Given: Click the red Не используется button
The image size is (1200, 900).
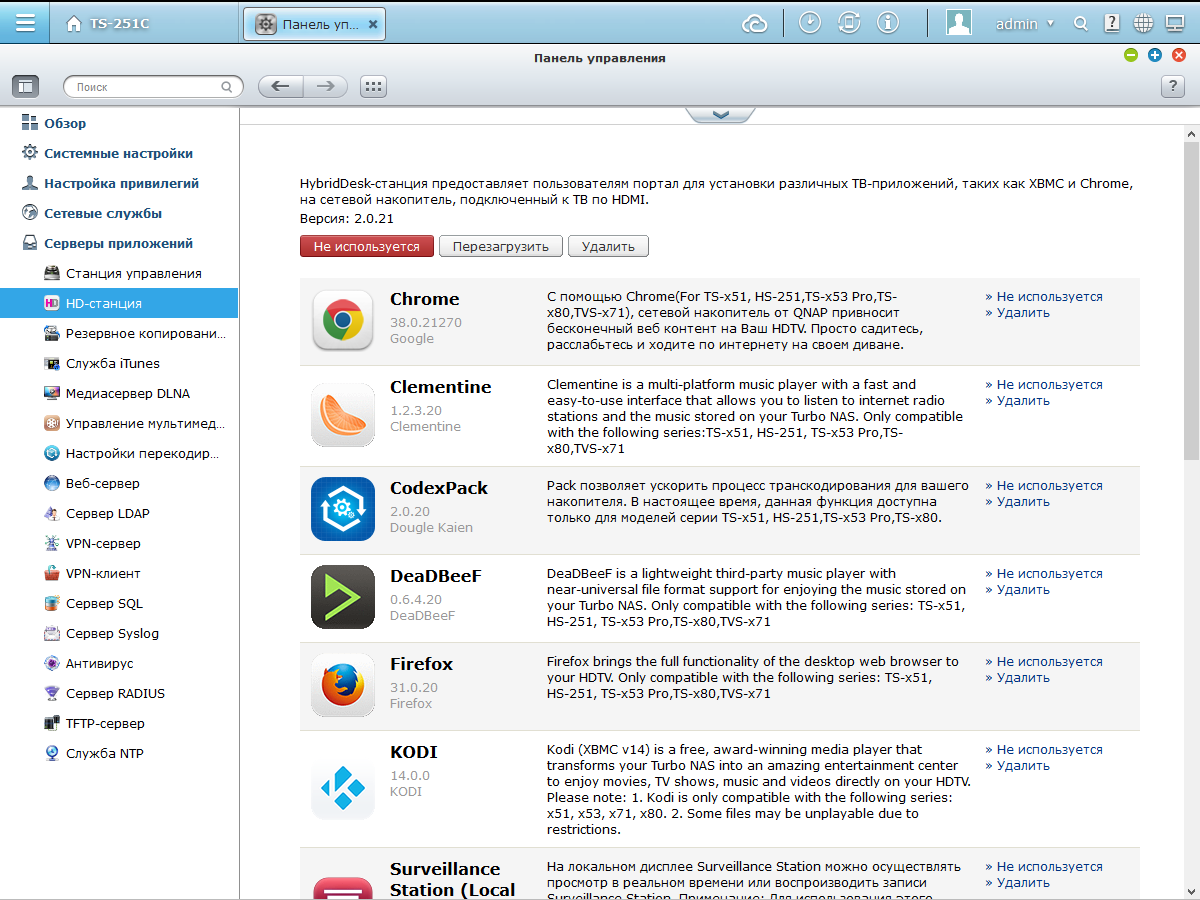Looking at the screenshot, I should pos(367,246).
